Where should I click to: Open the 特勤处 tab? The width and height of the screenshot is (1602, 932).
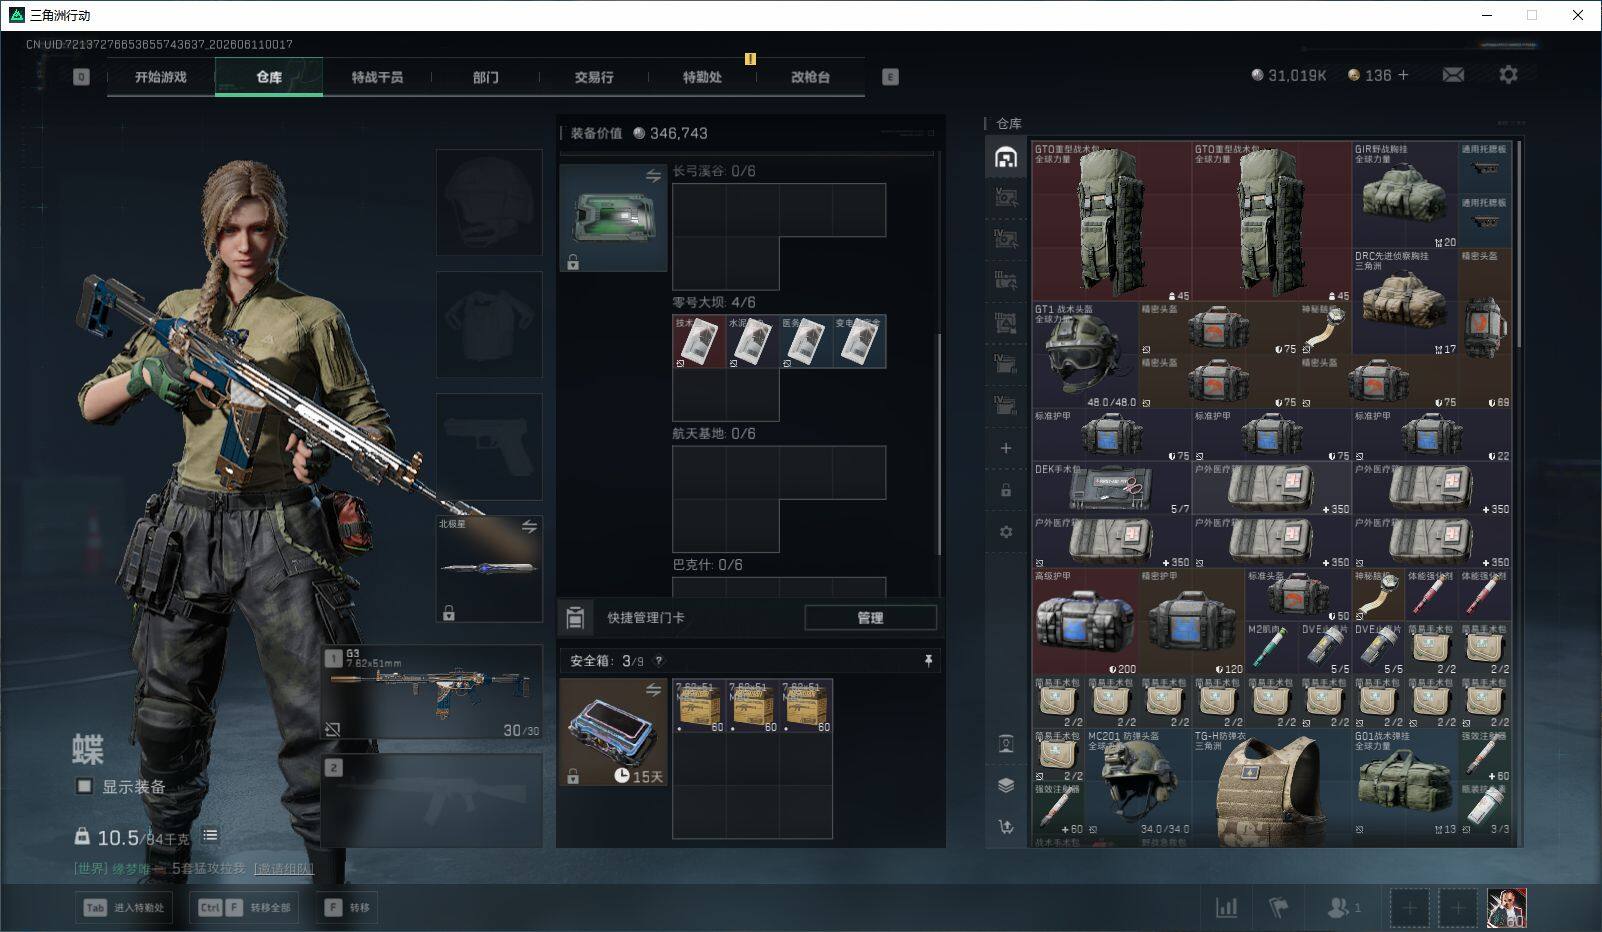(x=702, y=77)
